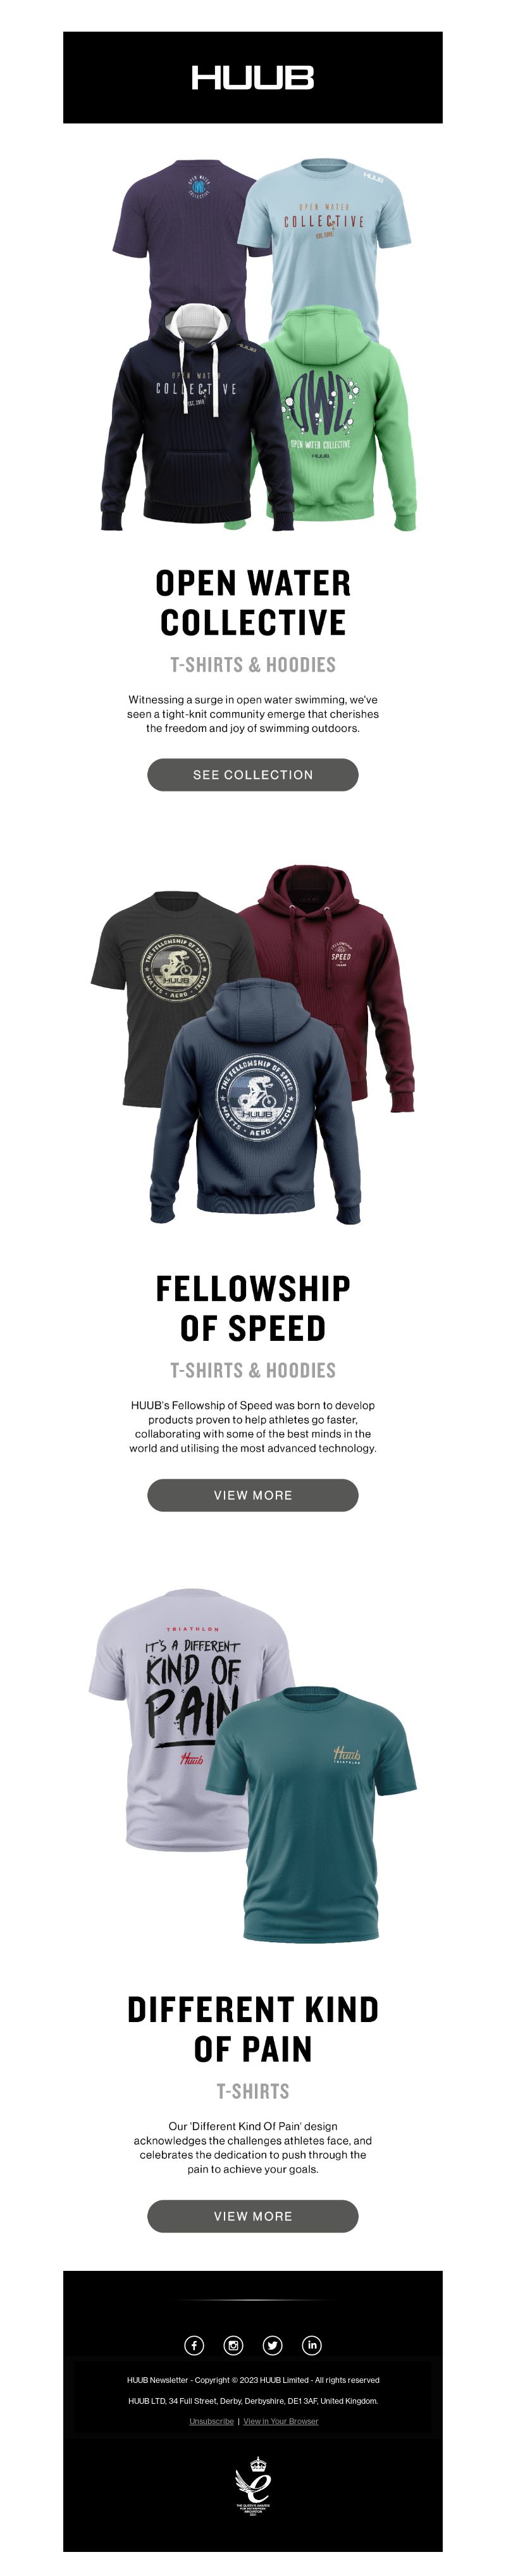This screenshot has width=506, height=2576.
Task: Select the navy Collective hoodie with white hood
Action: coord(190,420)
